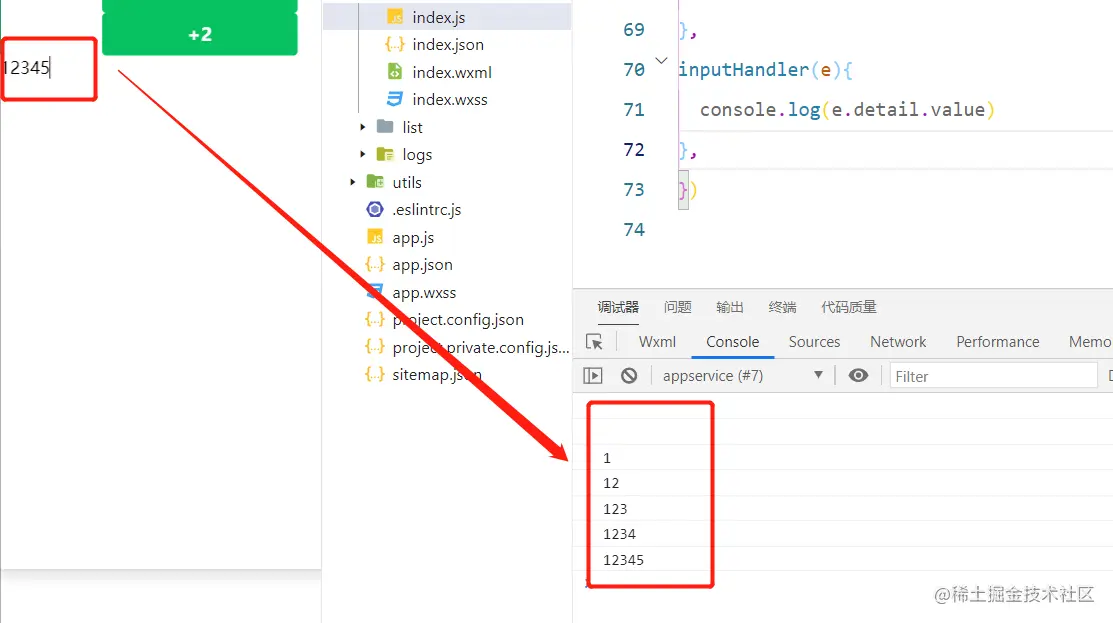The height and width of the screenshot is (623, 1113).
Task: Open the Memory devtools tab
Action: 1090,342
